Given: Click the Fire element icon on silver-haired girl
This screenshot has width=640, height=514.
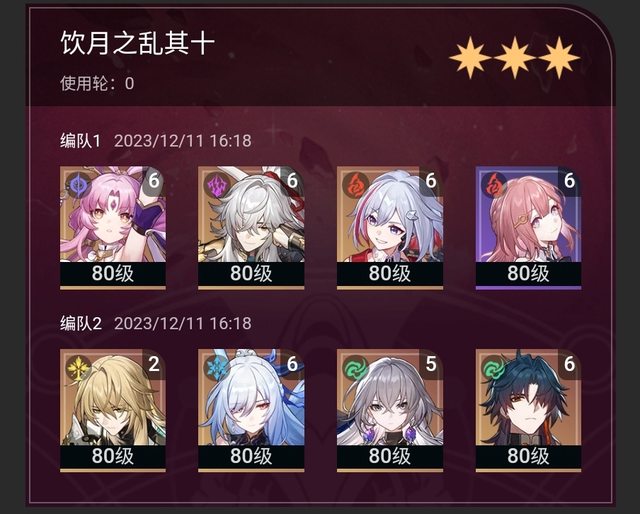Looking at the screenshot, I should [x=355, y=185].
